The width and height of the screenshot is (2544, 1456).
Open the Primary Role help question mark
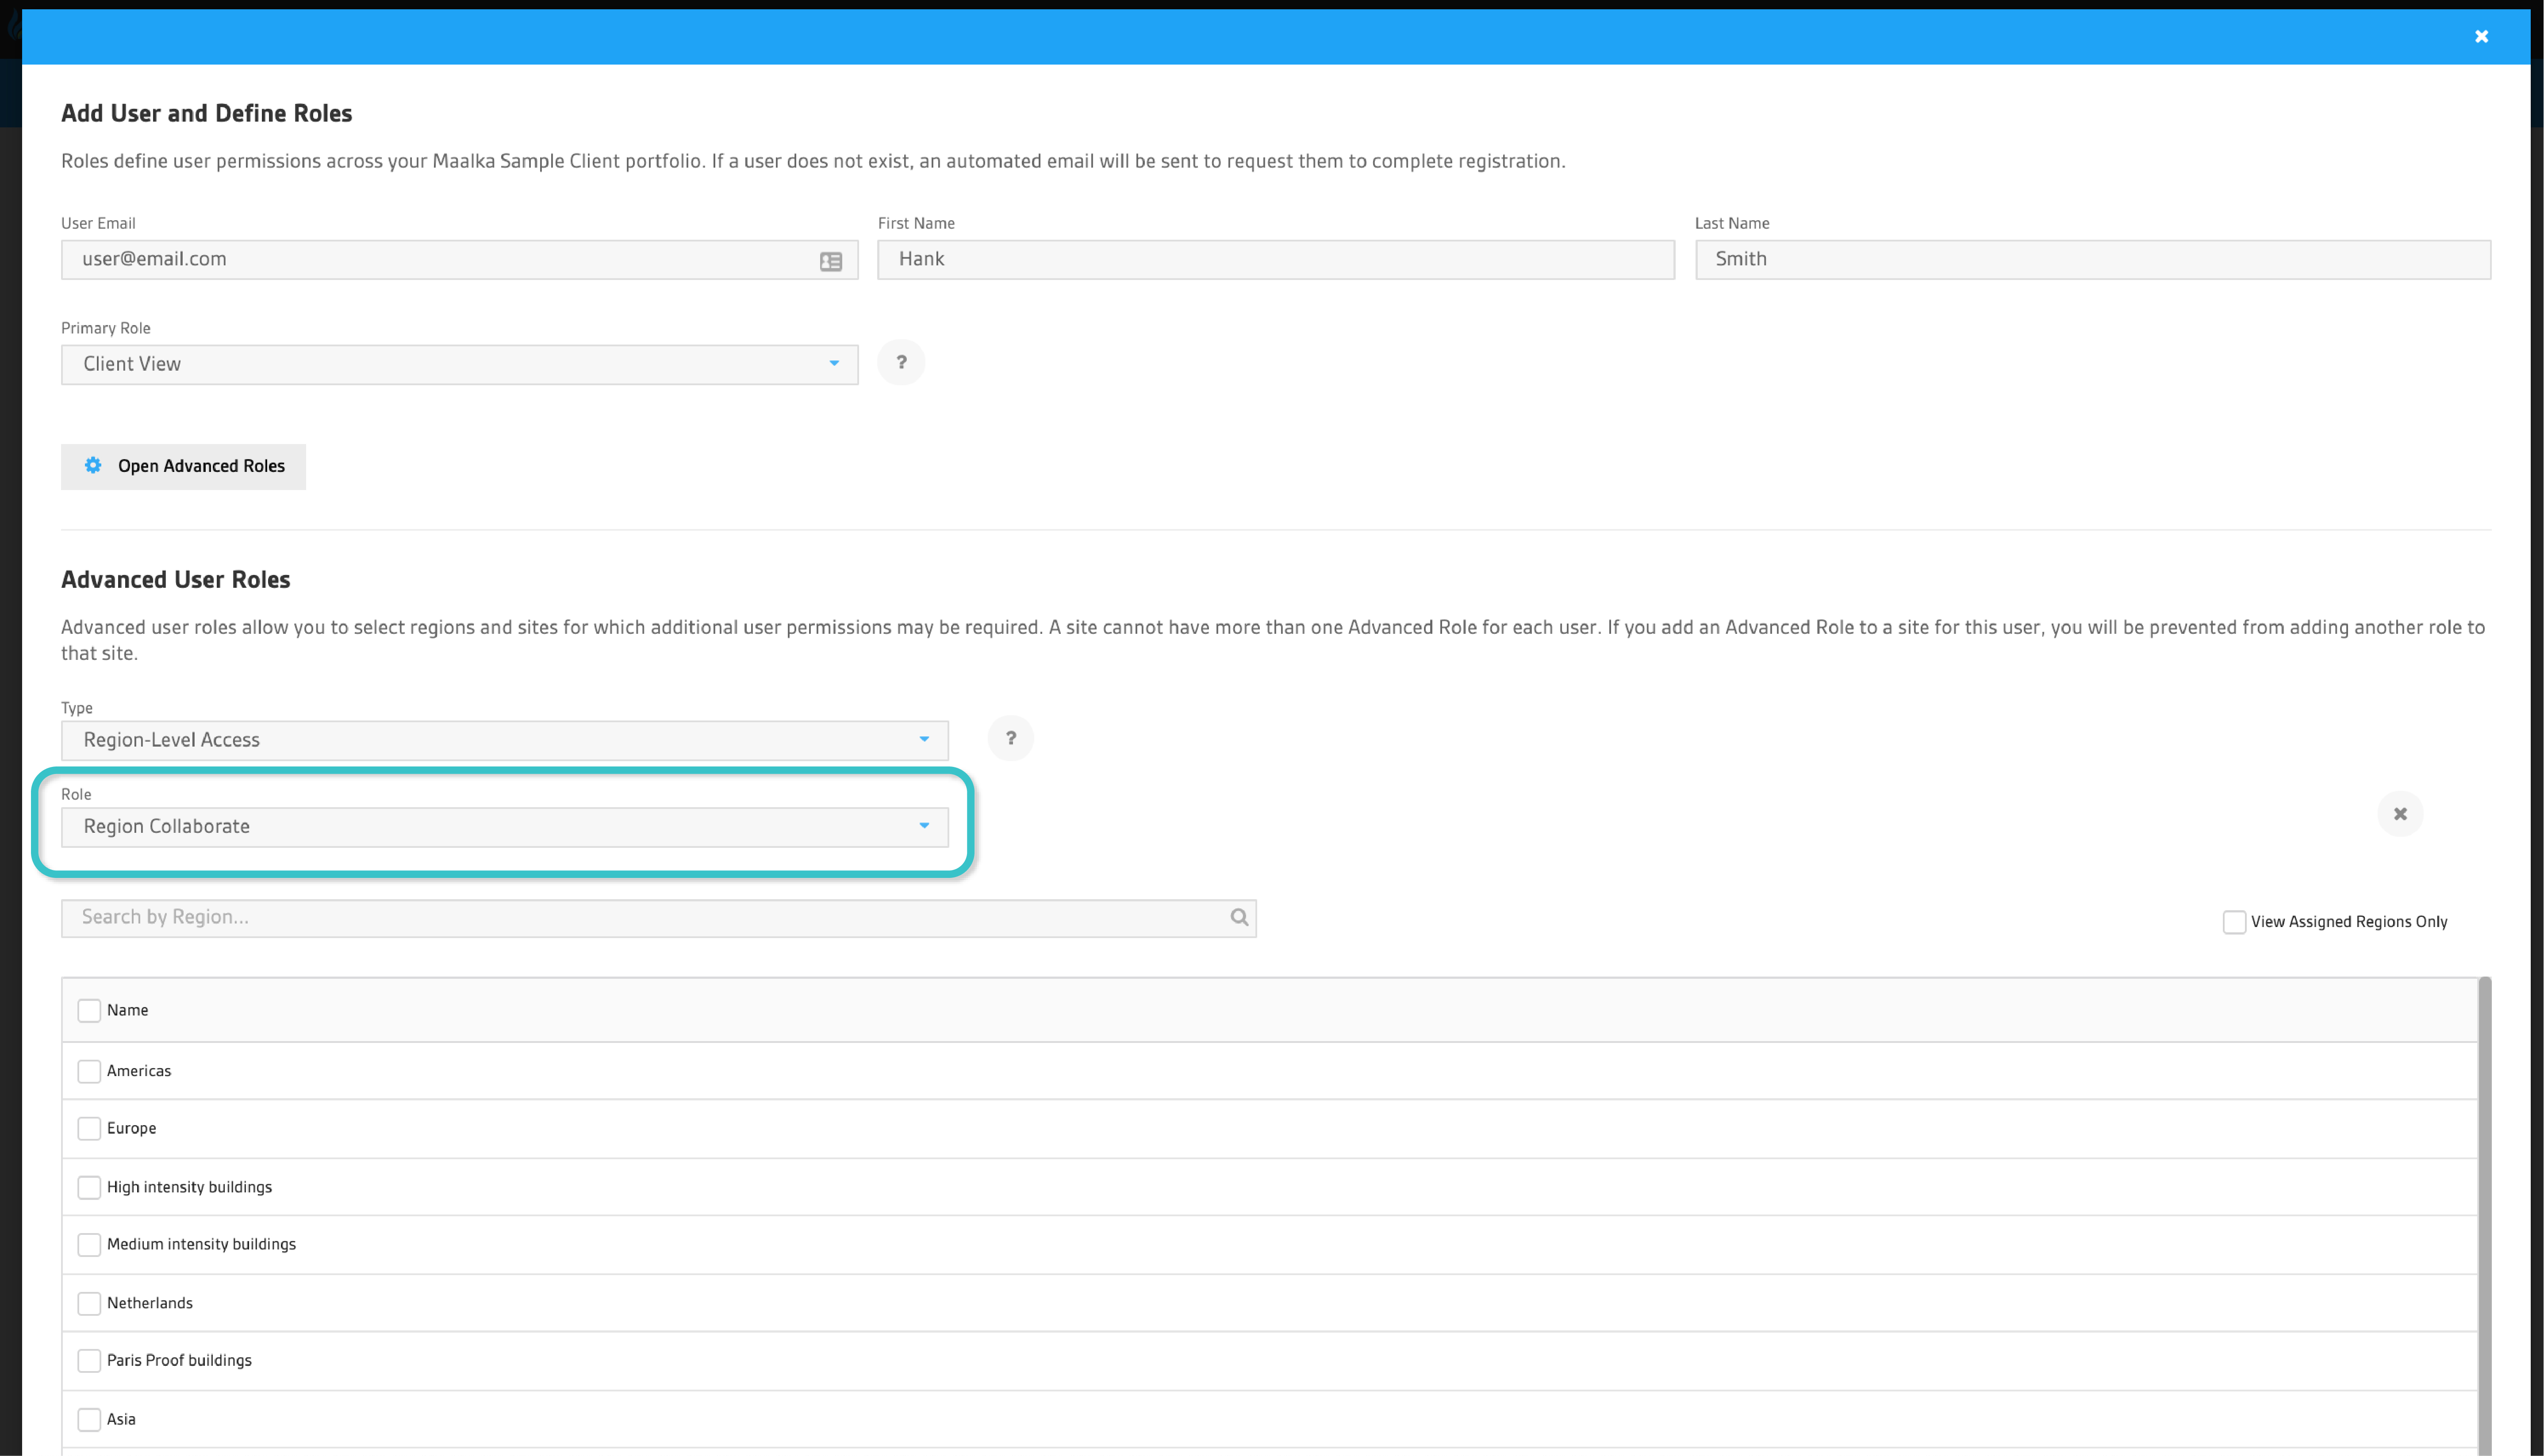tap(901, 362)
